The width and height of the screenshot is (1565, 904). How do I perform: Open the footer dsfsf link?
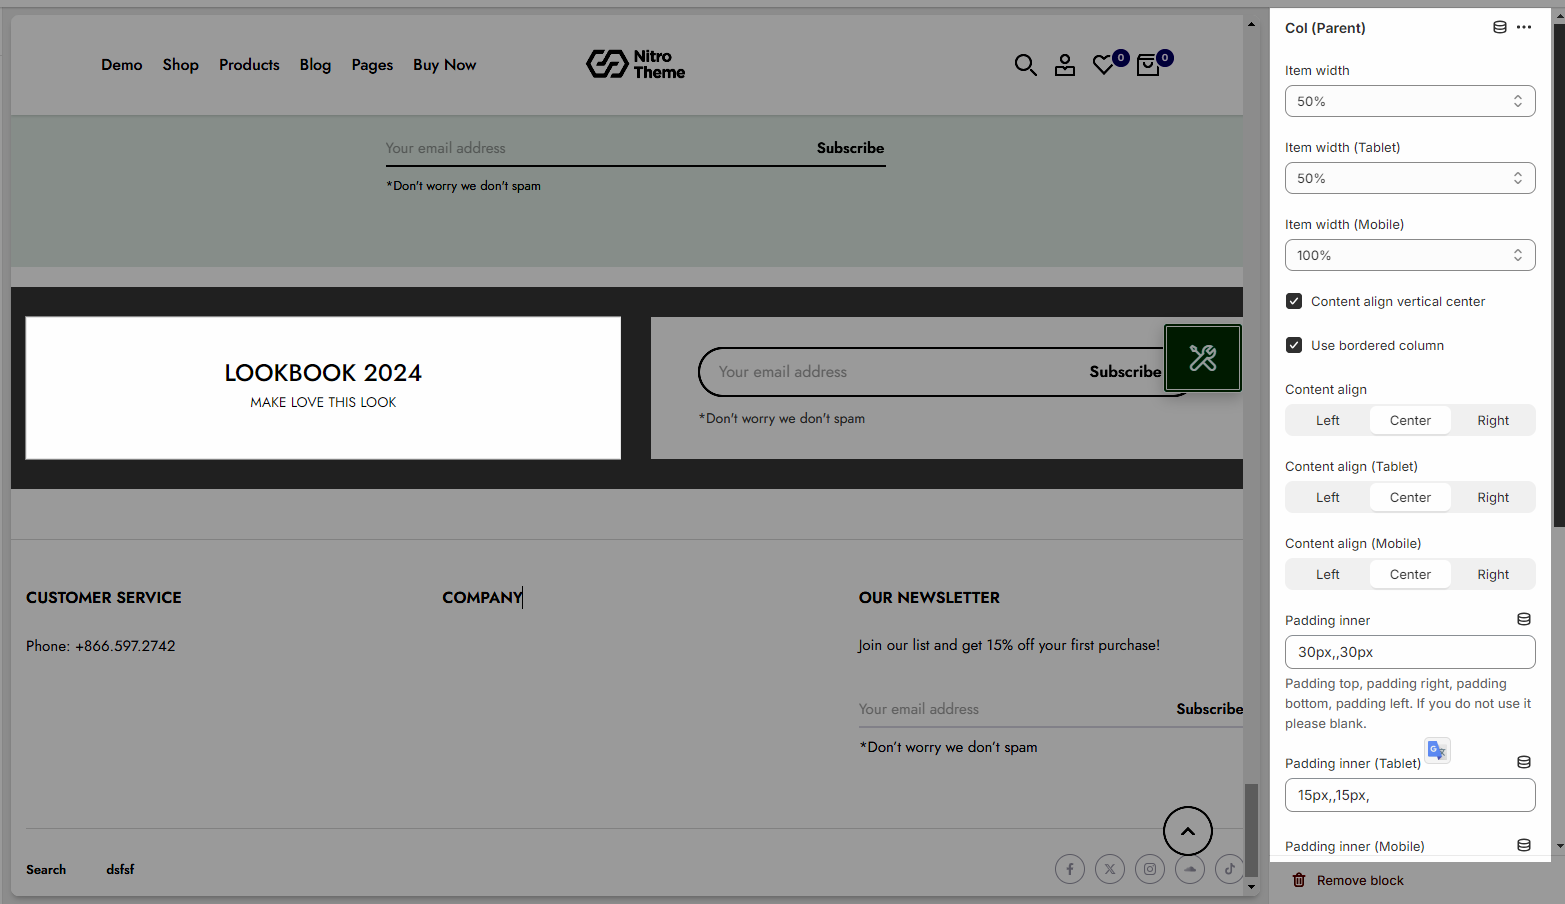[120, 870]
